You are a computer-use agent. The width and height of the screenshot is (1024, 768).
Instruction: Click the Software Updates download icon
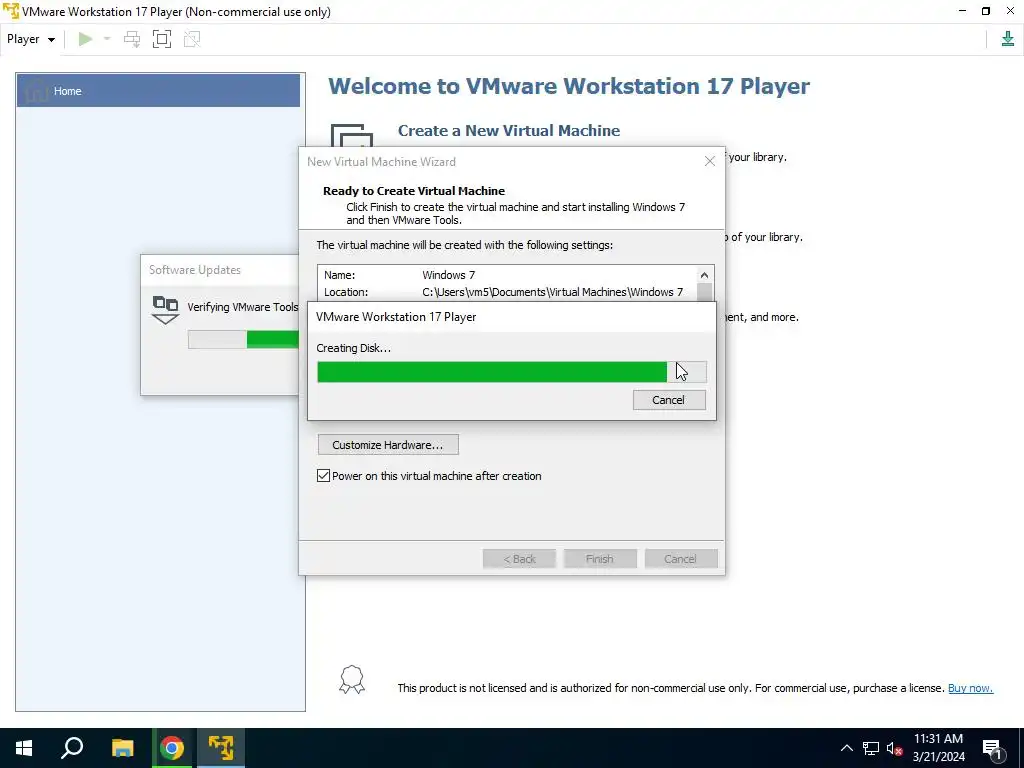165,310
